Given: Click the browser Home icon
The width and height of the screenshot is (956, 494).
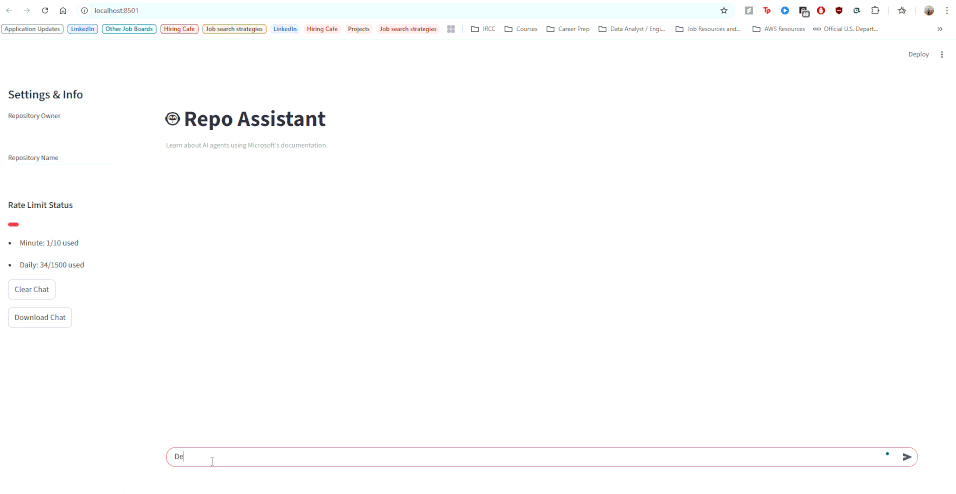Looking at the screenshot, I should (x=63, y=10).
